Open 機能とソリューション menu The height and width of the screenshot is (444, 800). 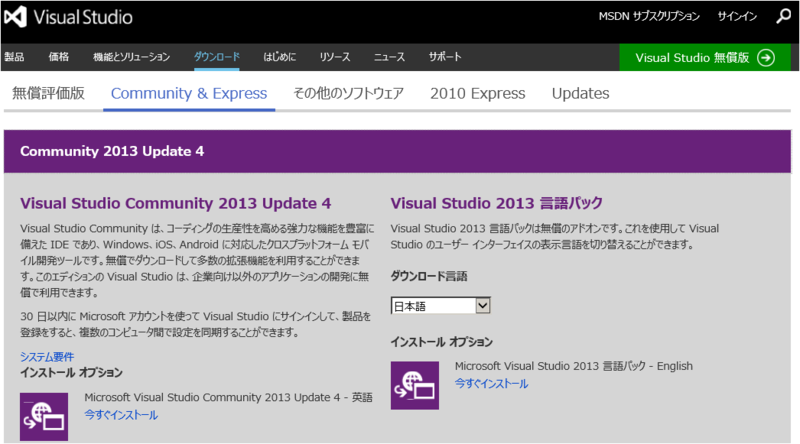point(131,57)
